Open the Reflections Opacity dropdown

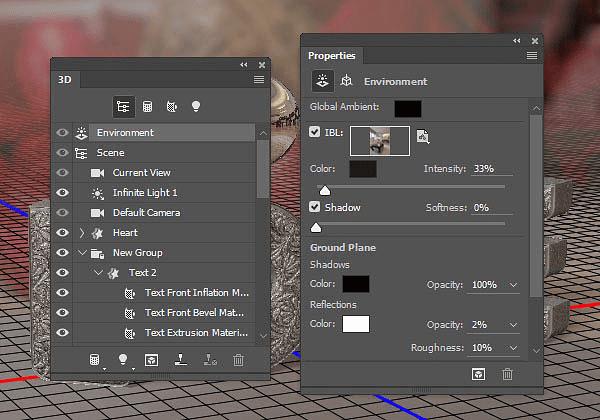pyautogui.click(x=514, y=325)
